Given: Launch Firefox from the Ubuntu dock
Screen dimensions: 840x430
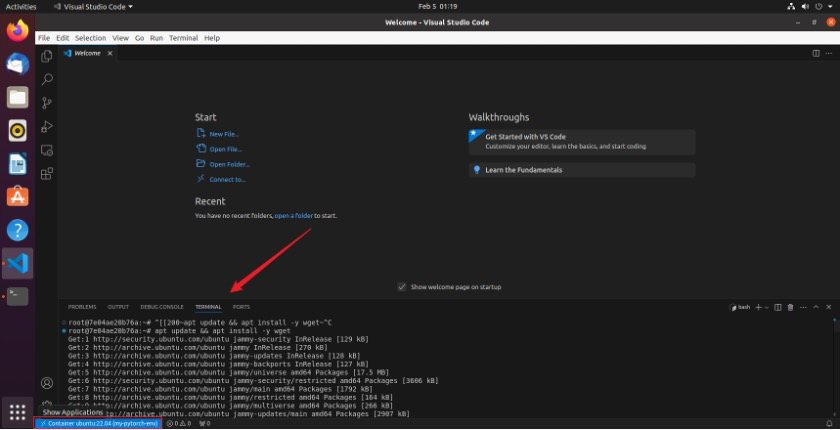Looking at the screenshot, I should pos(18,30).
